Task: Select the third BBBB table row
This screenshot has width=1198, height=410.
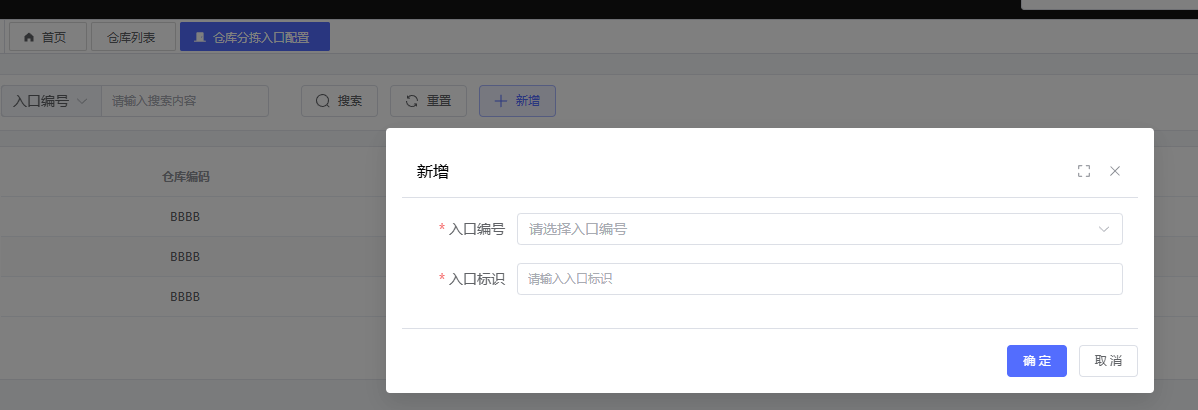Action: tap(185, 297)
